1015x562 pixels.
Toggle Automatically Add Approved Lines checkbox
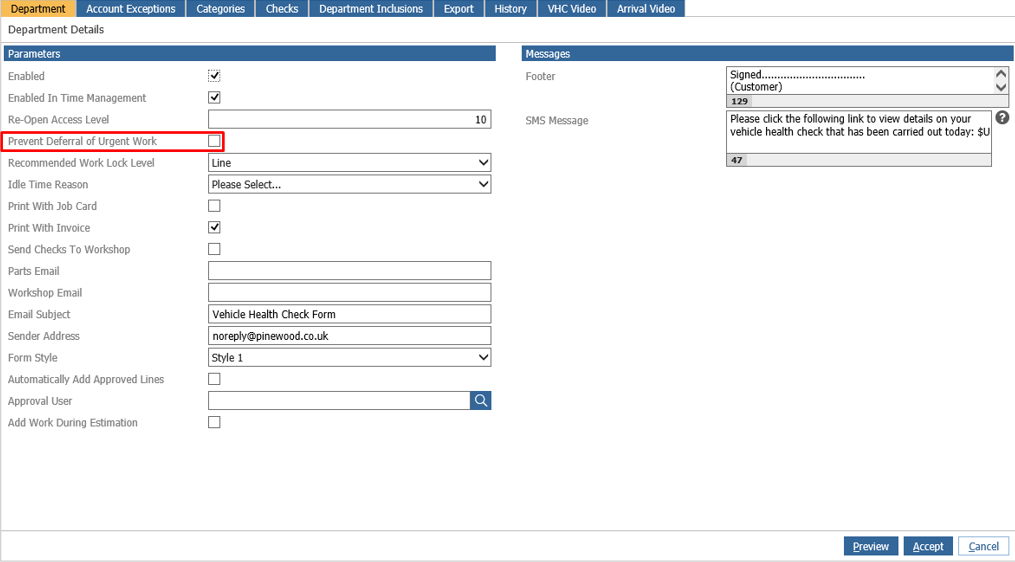pyautogui.click(x=214, y=379)
